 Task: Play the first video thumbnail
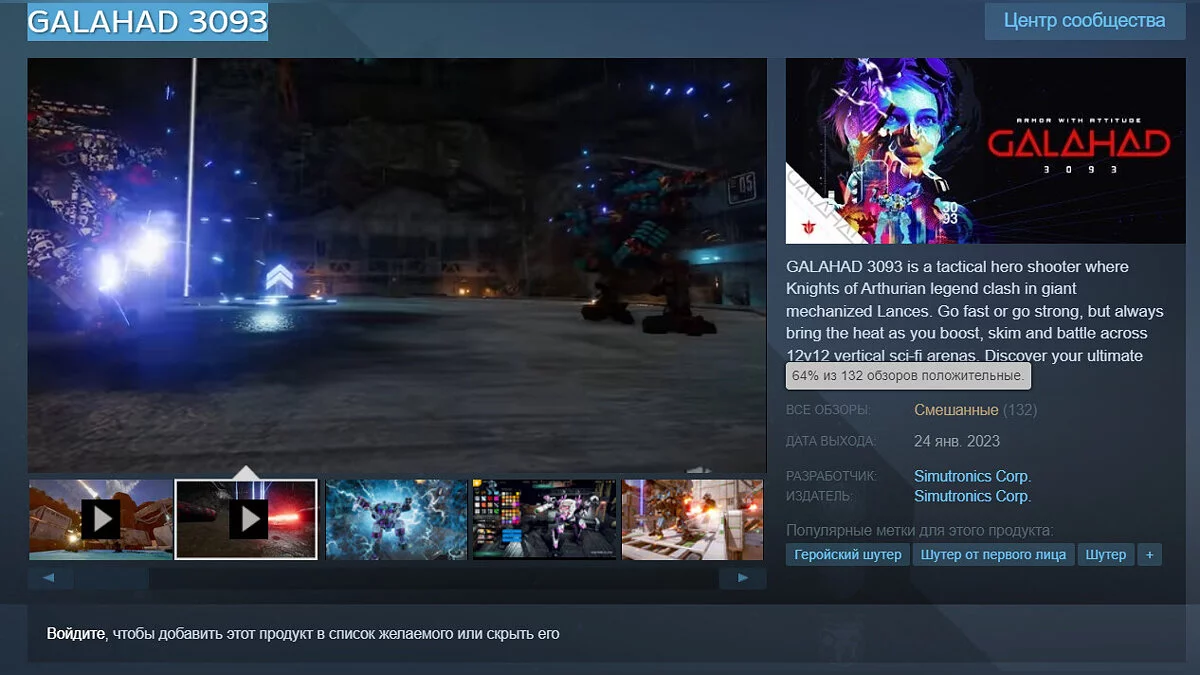[x=100, y=519]
